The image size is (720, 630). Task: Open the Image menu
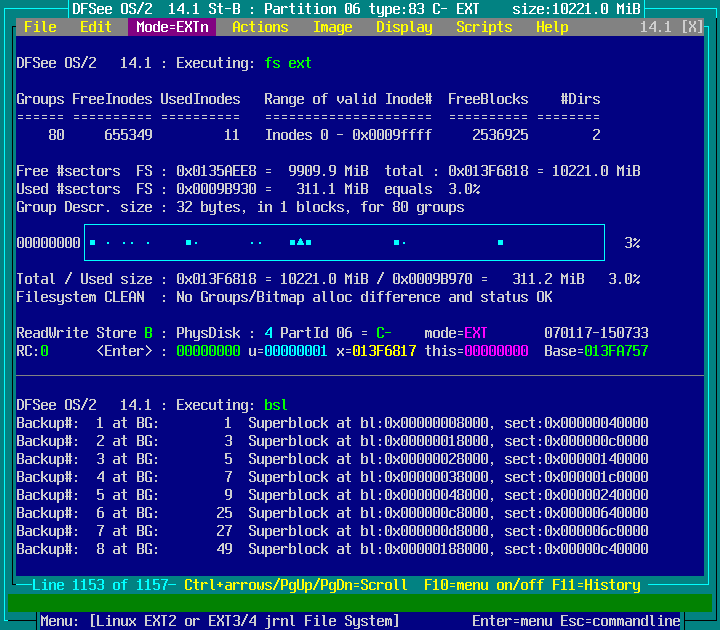332,27
